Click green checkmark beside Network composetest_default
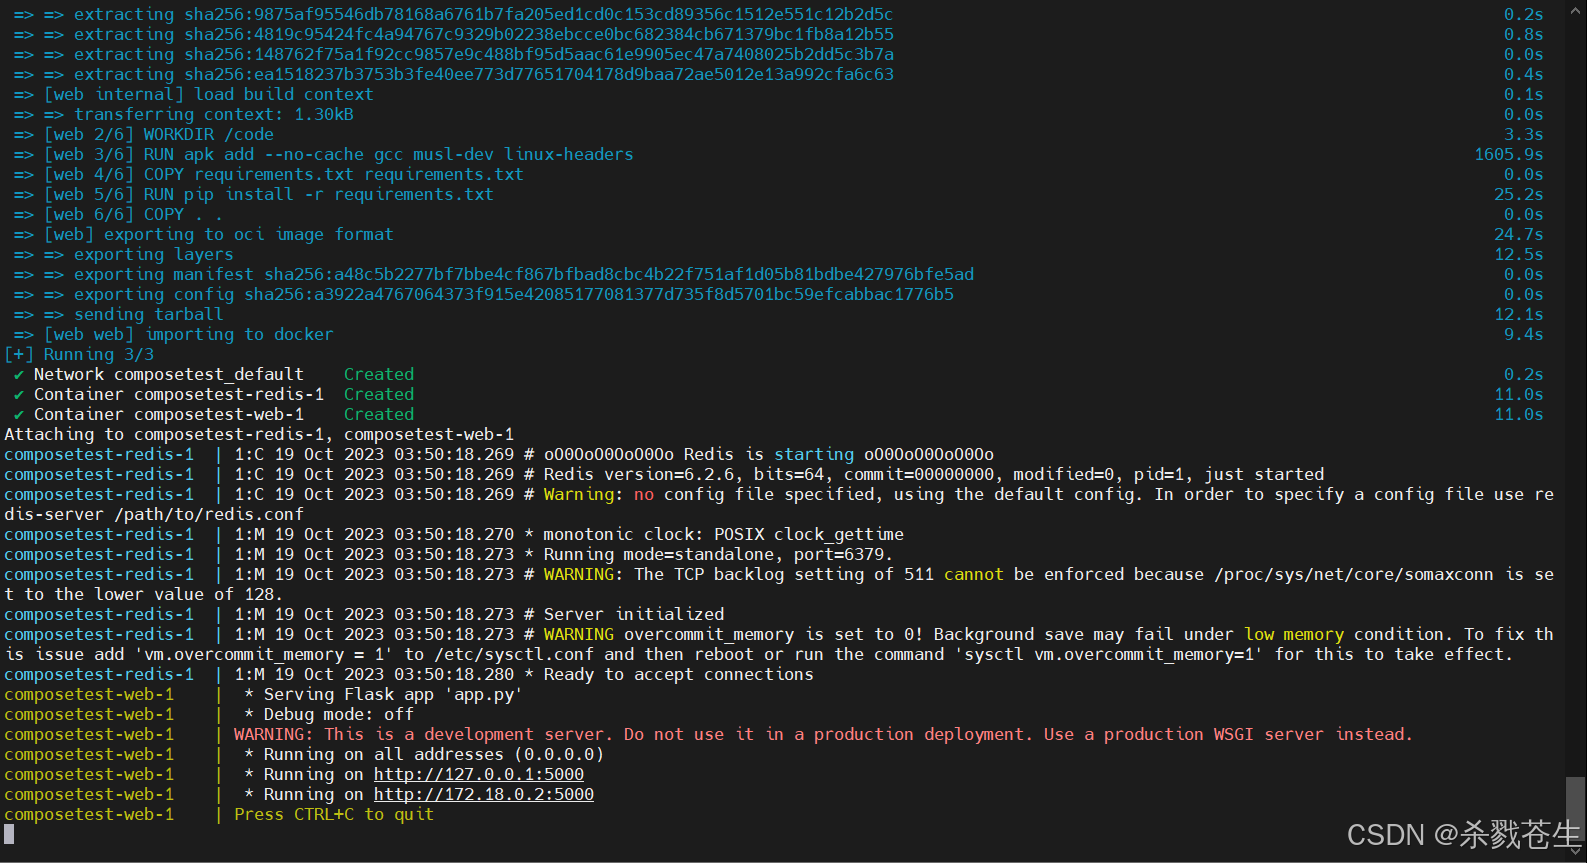This screenshot has height=863, width=1587. (19, 374)
